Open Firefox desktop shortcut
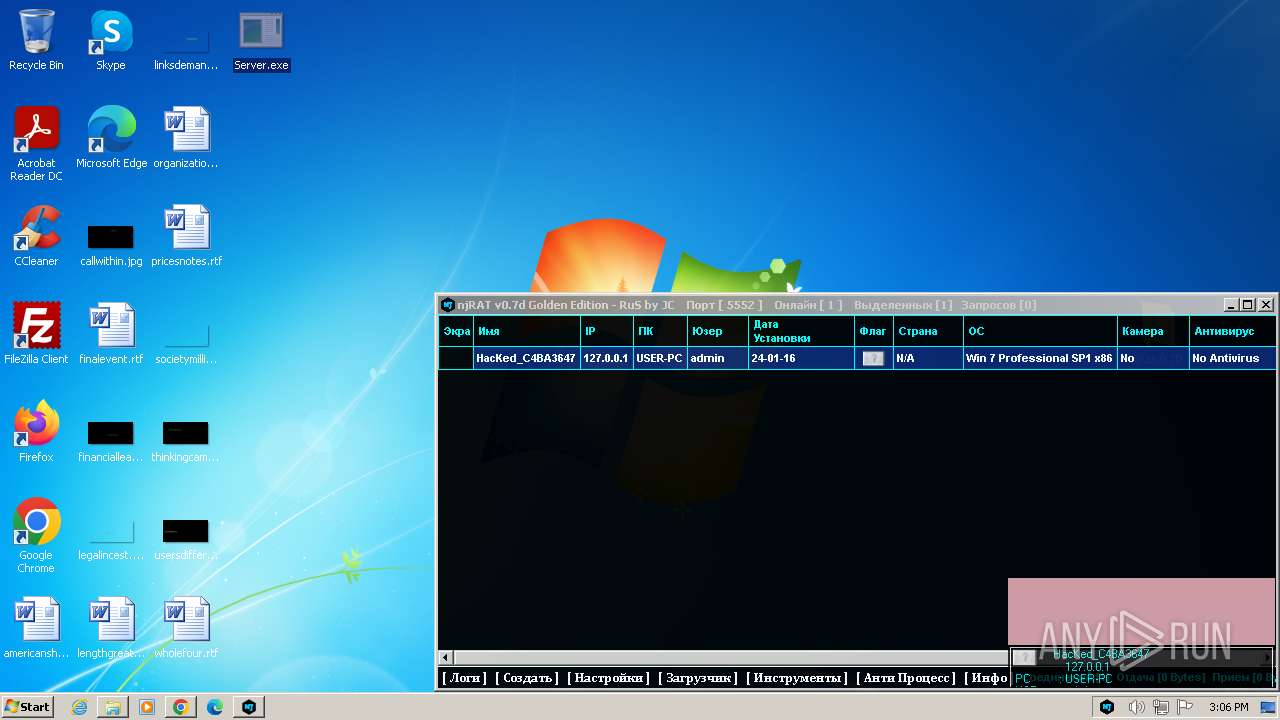The width and height of the screenshot is (1280, 720). (x=36, y=432)
